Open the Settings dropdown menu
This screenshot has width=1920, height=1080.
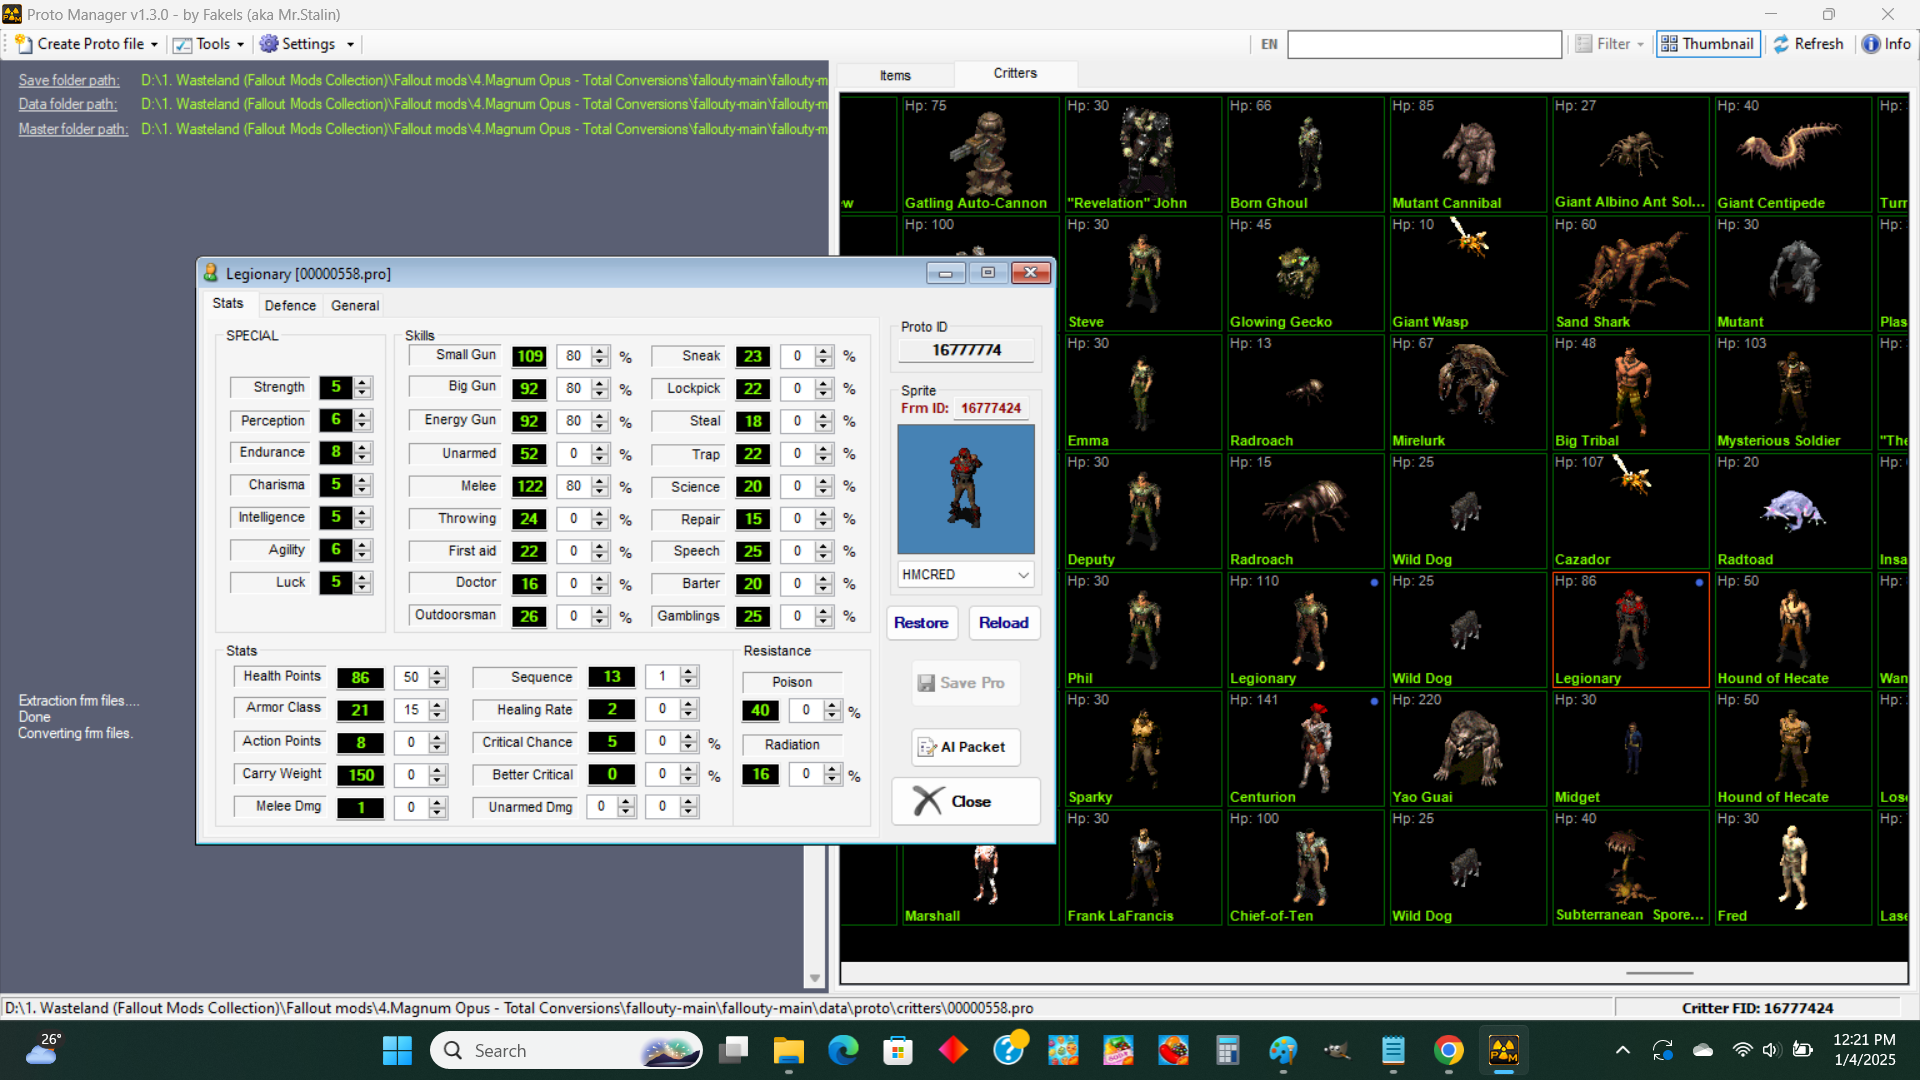pyautogui.click(x=307, y=44)
